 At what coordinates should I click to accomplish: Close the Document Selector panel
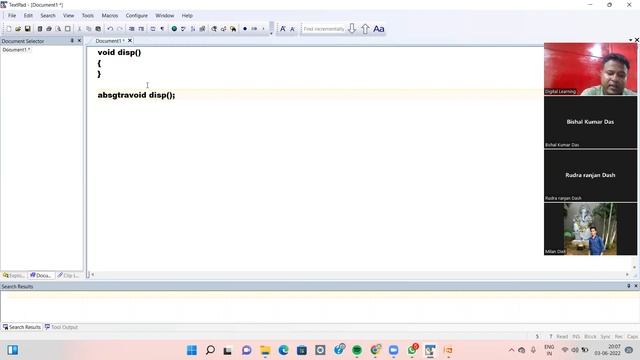click(x=79, y=41)
